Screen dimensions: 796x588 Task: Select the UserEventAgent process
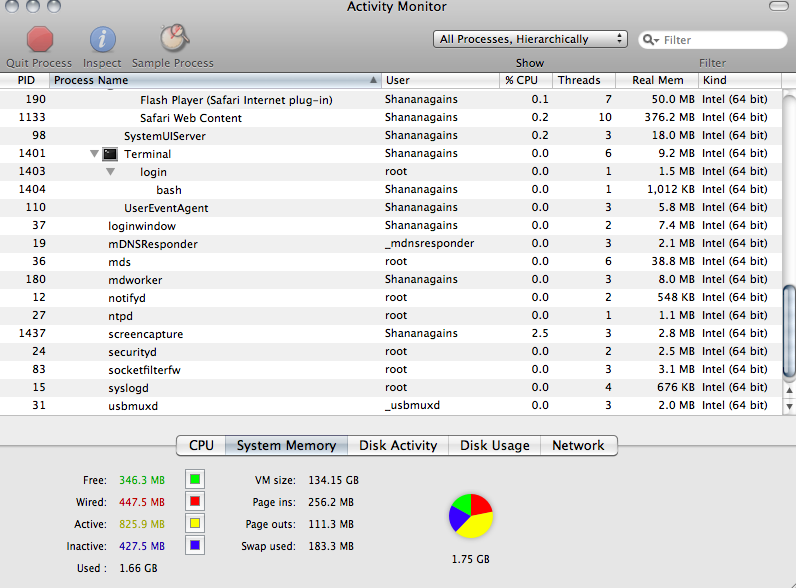[391, 207]
